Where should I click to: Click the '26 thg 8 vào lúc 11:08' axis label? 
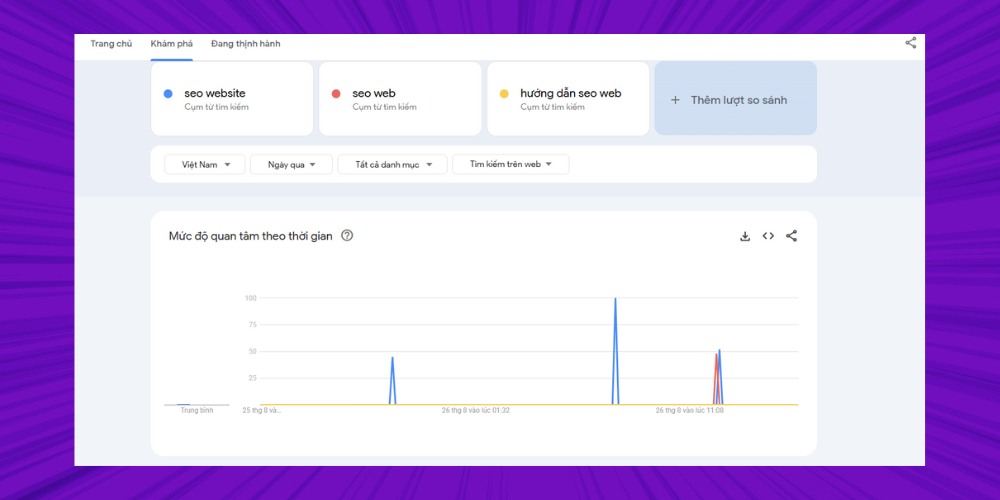tap(689, 411)
